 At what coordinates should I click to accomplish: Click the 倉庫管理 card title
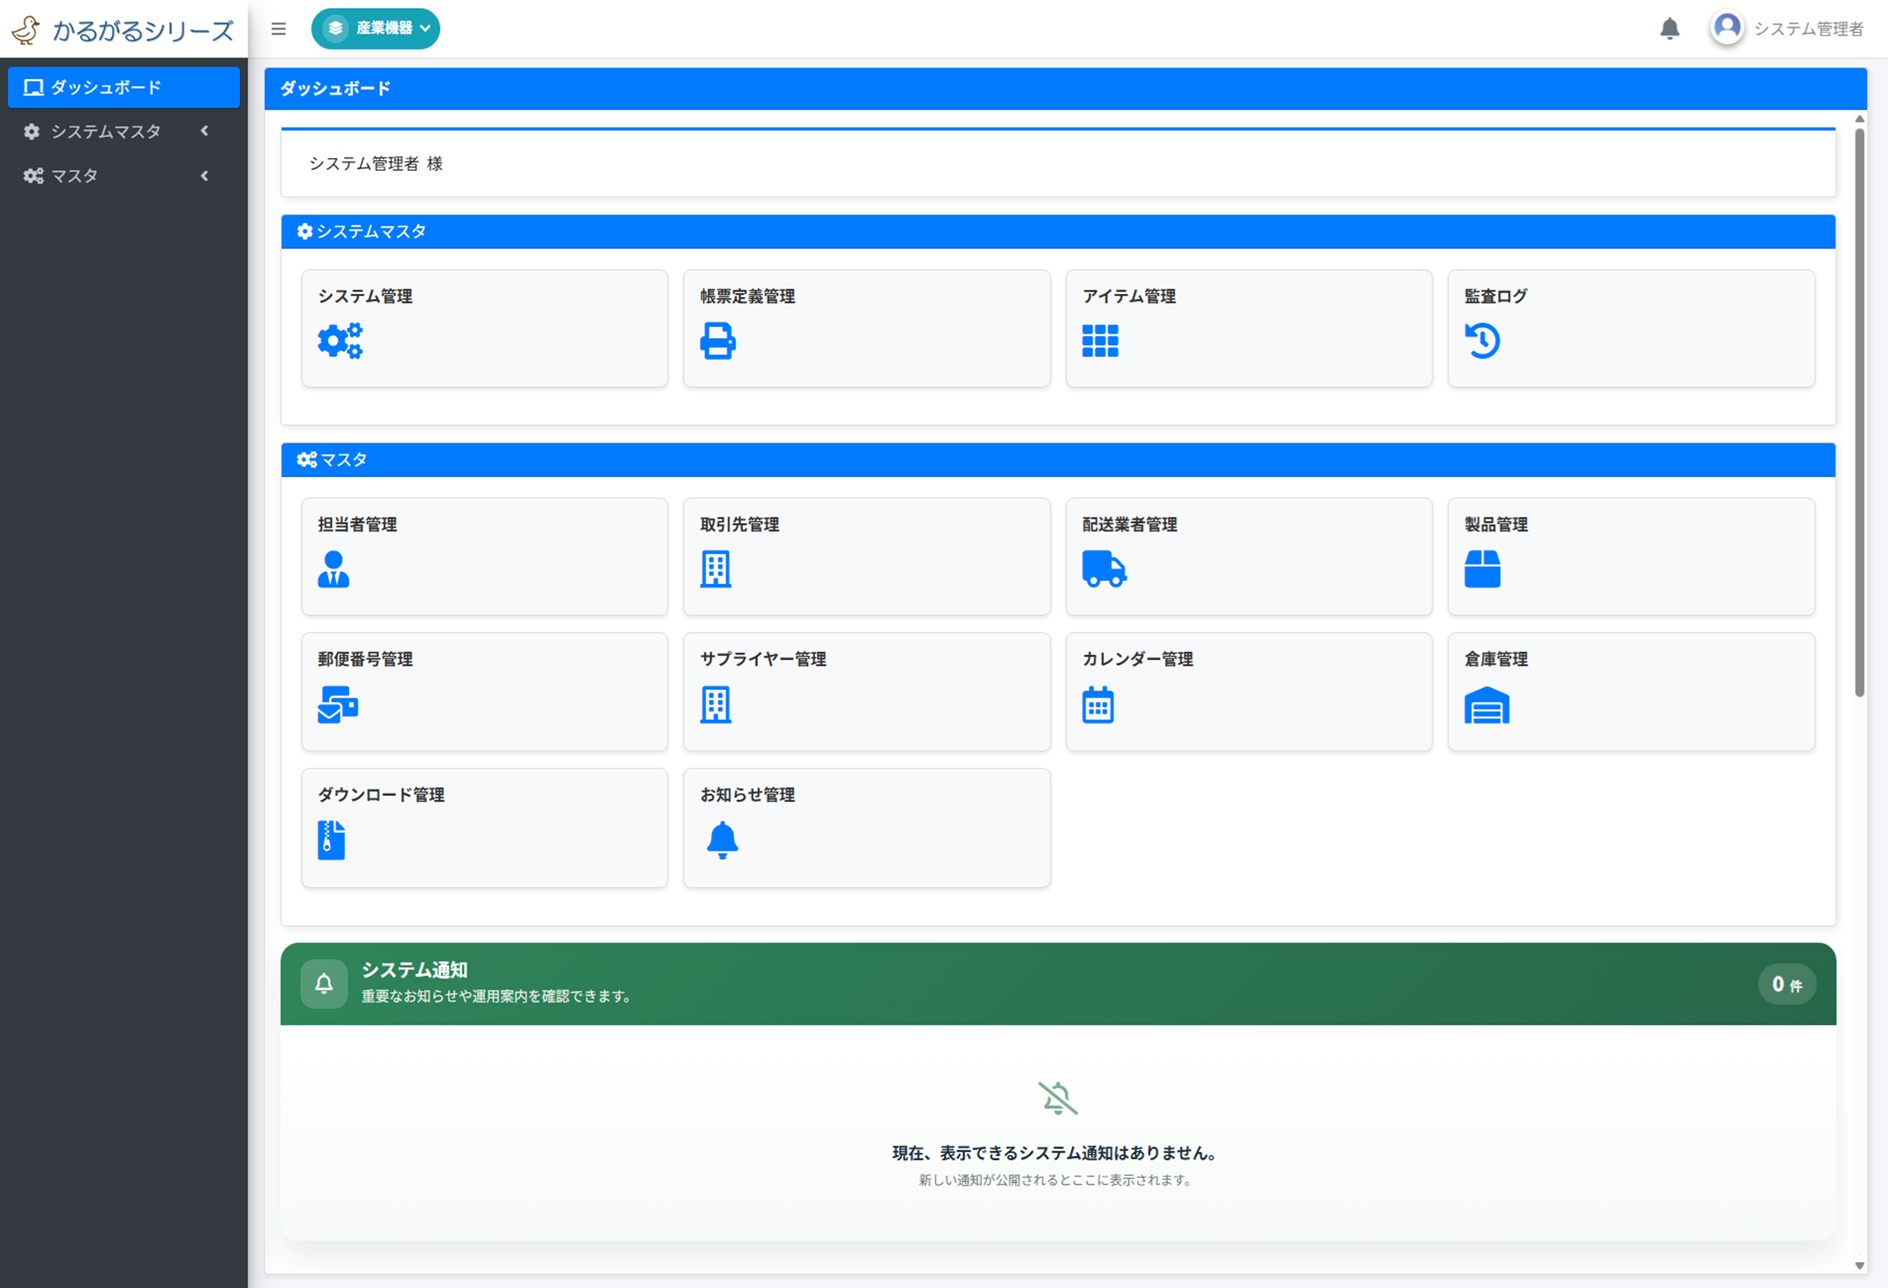pos(1496,659)
